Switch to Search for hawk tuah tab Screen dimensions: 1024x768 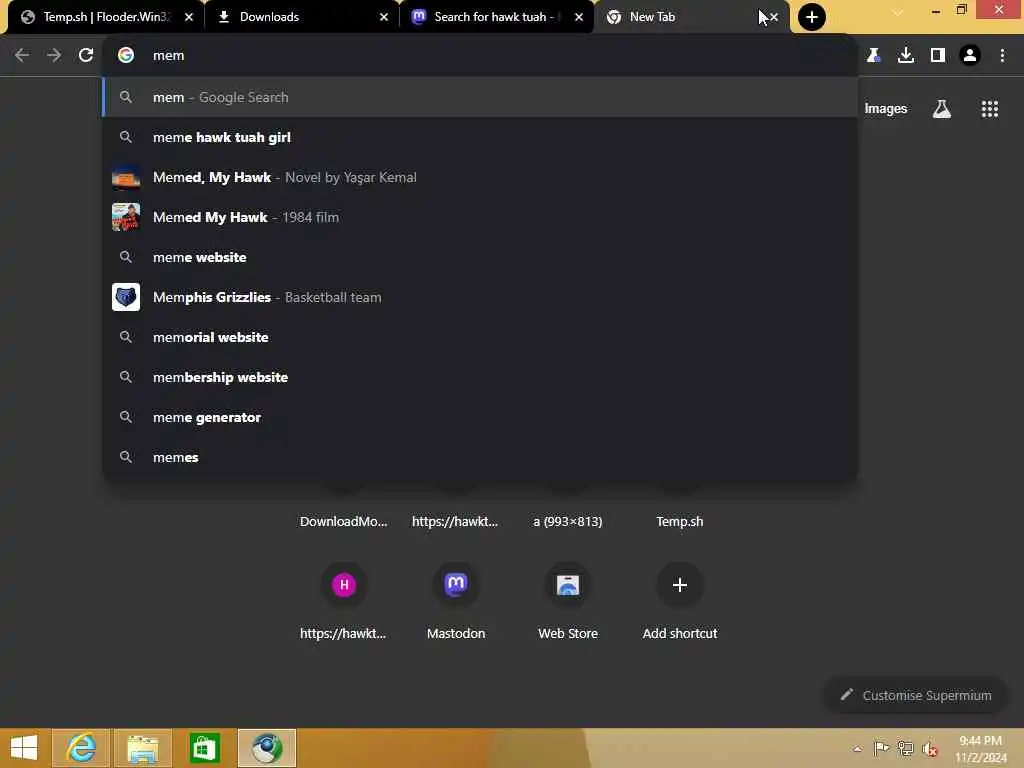pos(497,17)
